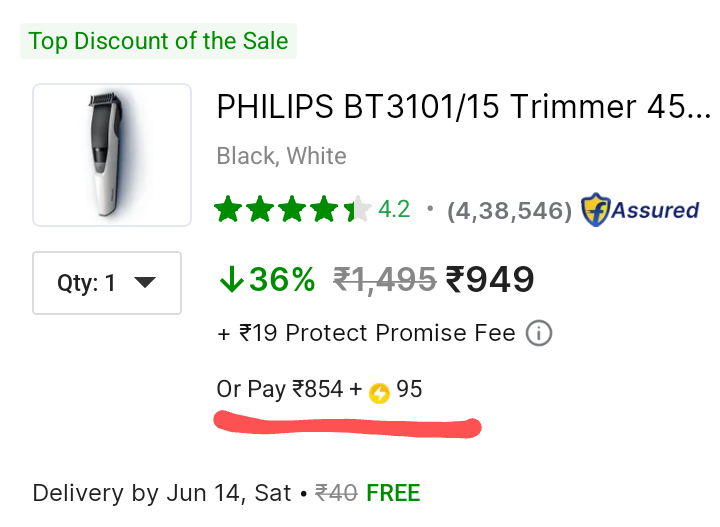
Task: Click the green star rating row
Action: [x=292, y=210]
